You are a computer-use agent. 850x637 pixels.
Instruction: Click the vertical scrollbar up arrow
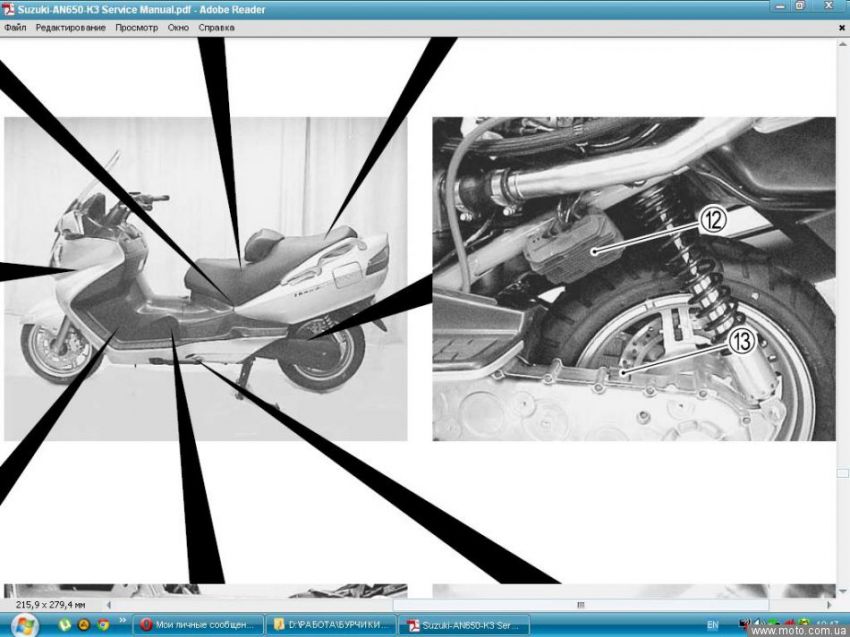click(842, 44)
